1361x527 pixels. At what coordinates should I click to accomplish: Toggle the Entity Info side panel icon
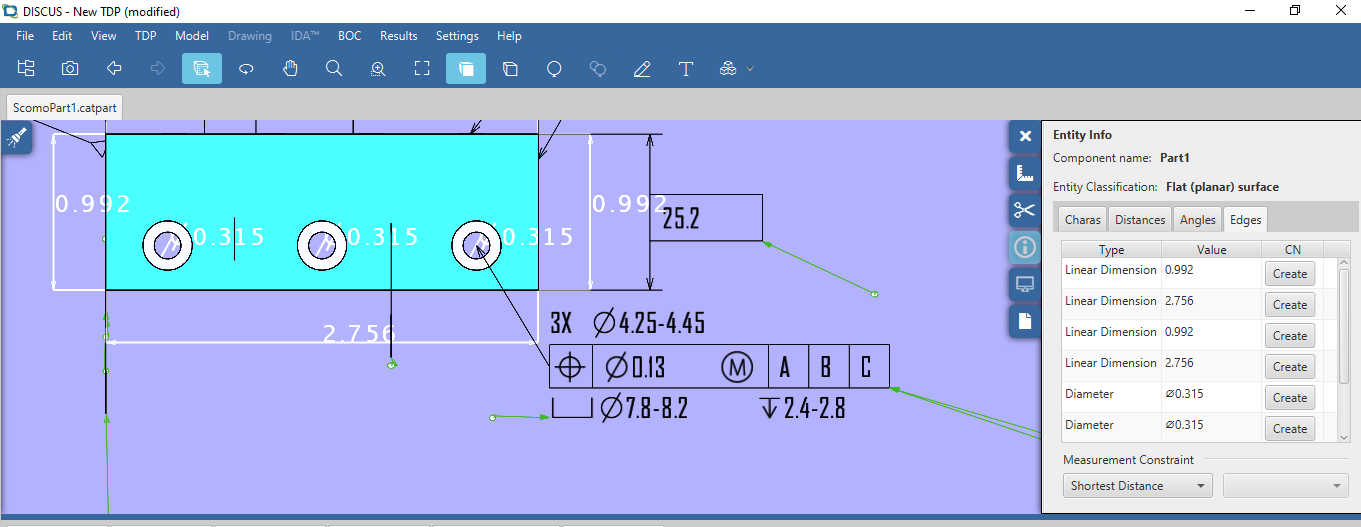pyautogui.click(x=1023, y=247)
